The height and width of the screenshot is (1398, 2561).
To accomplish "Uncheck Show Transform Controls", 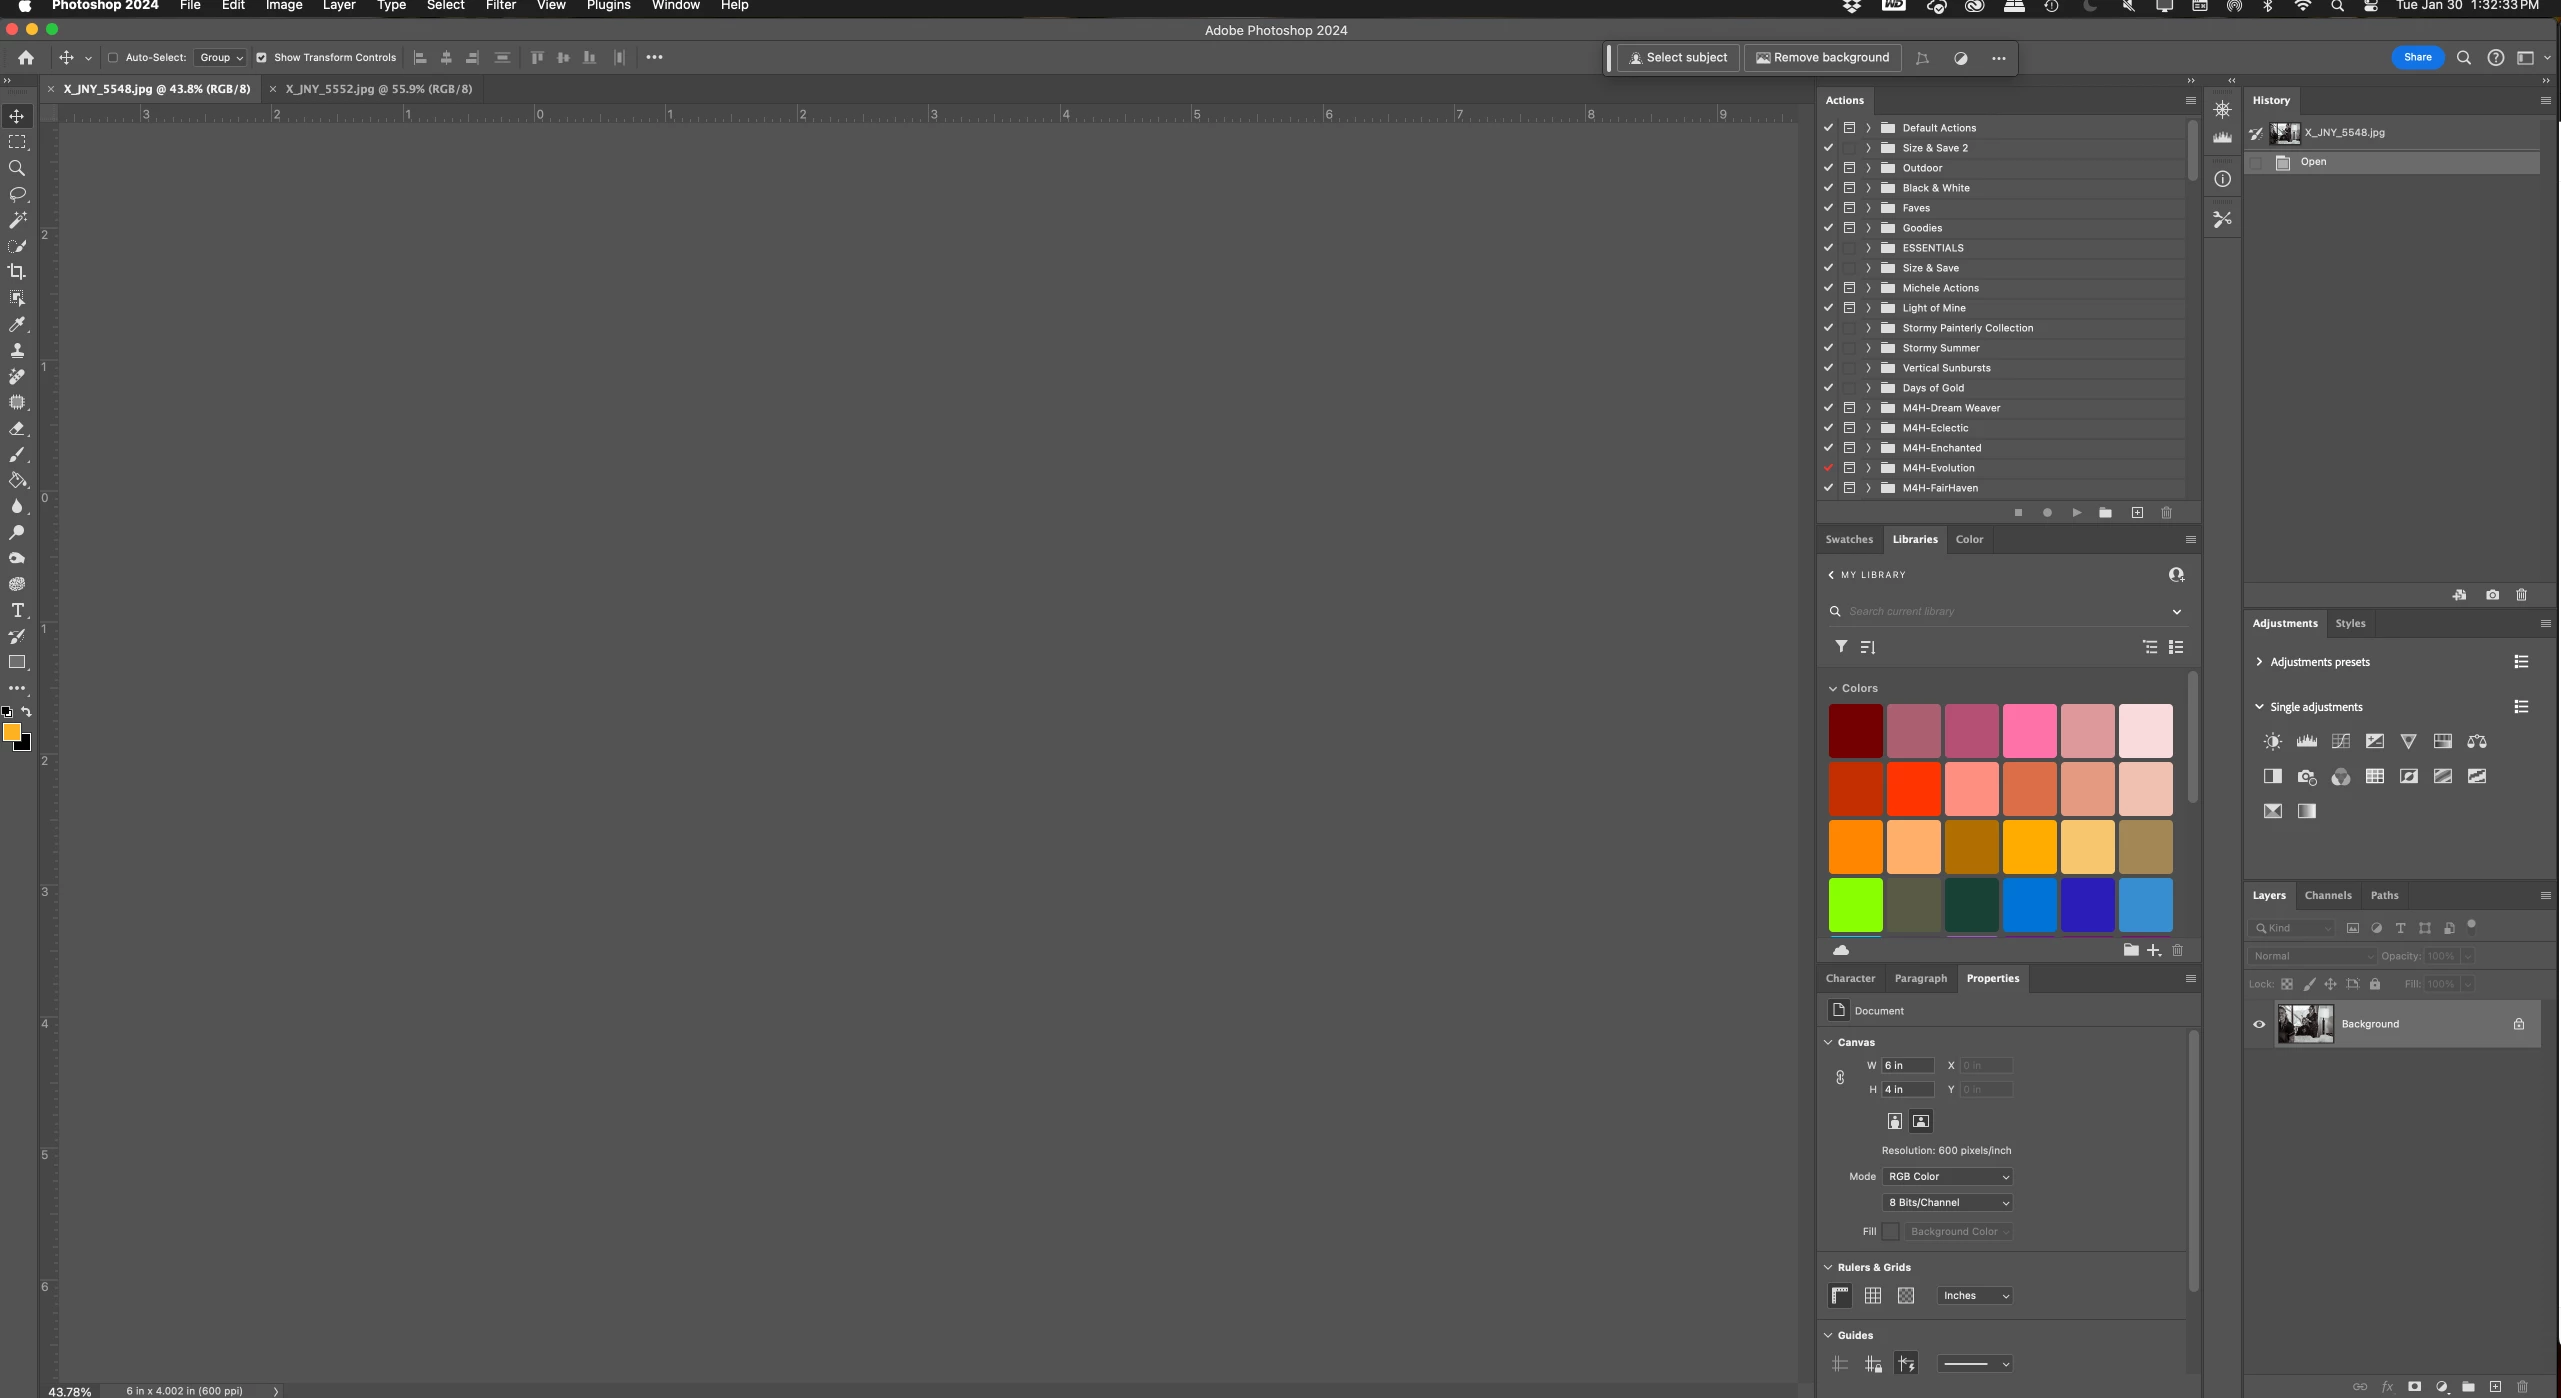I will (x=262, y=58).
